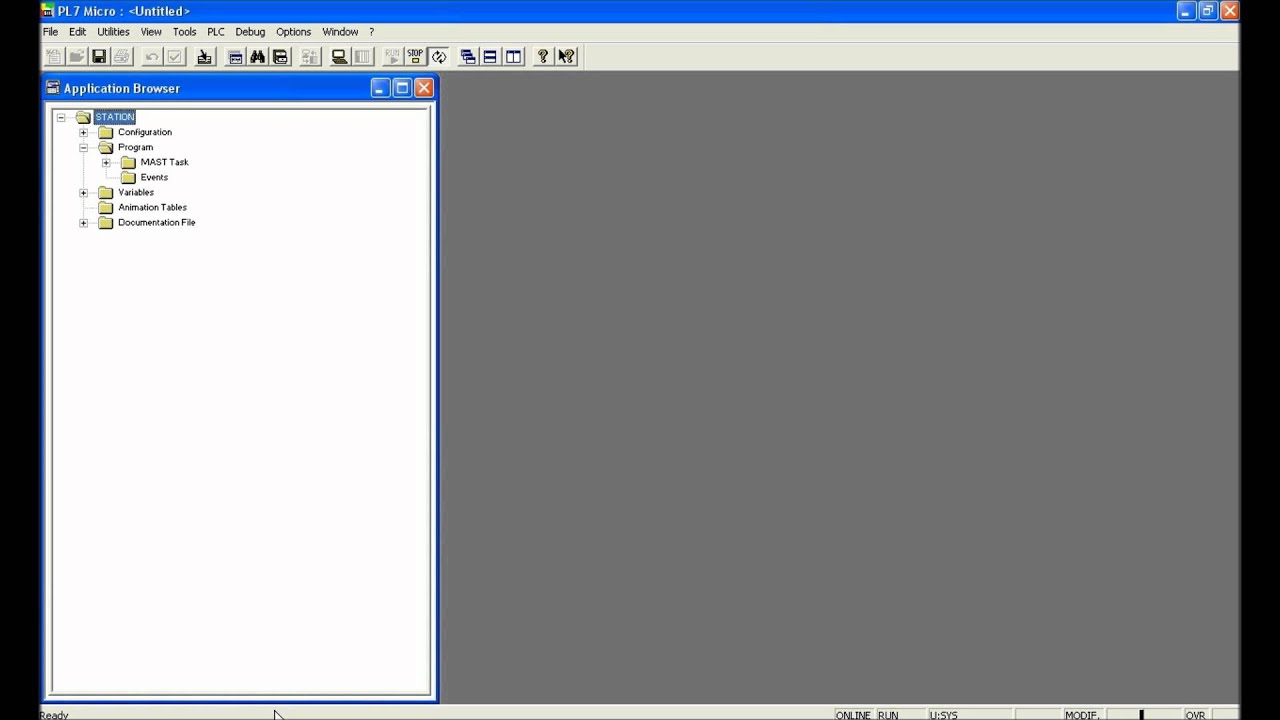Image resolution: width=1280 pixels, height=720 pixels.
Task: Open the Options menu
Action: click(x=293, y=32)
